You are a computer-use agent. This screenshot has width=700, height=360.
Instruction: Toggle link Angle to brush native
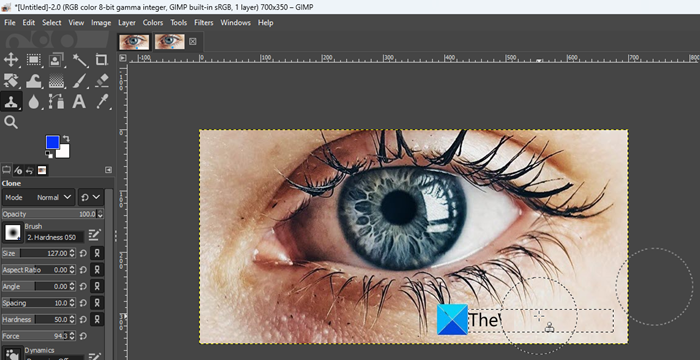(x=97, y=286)
